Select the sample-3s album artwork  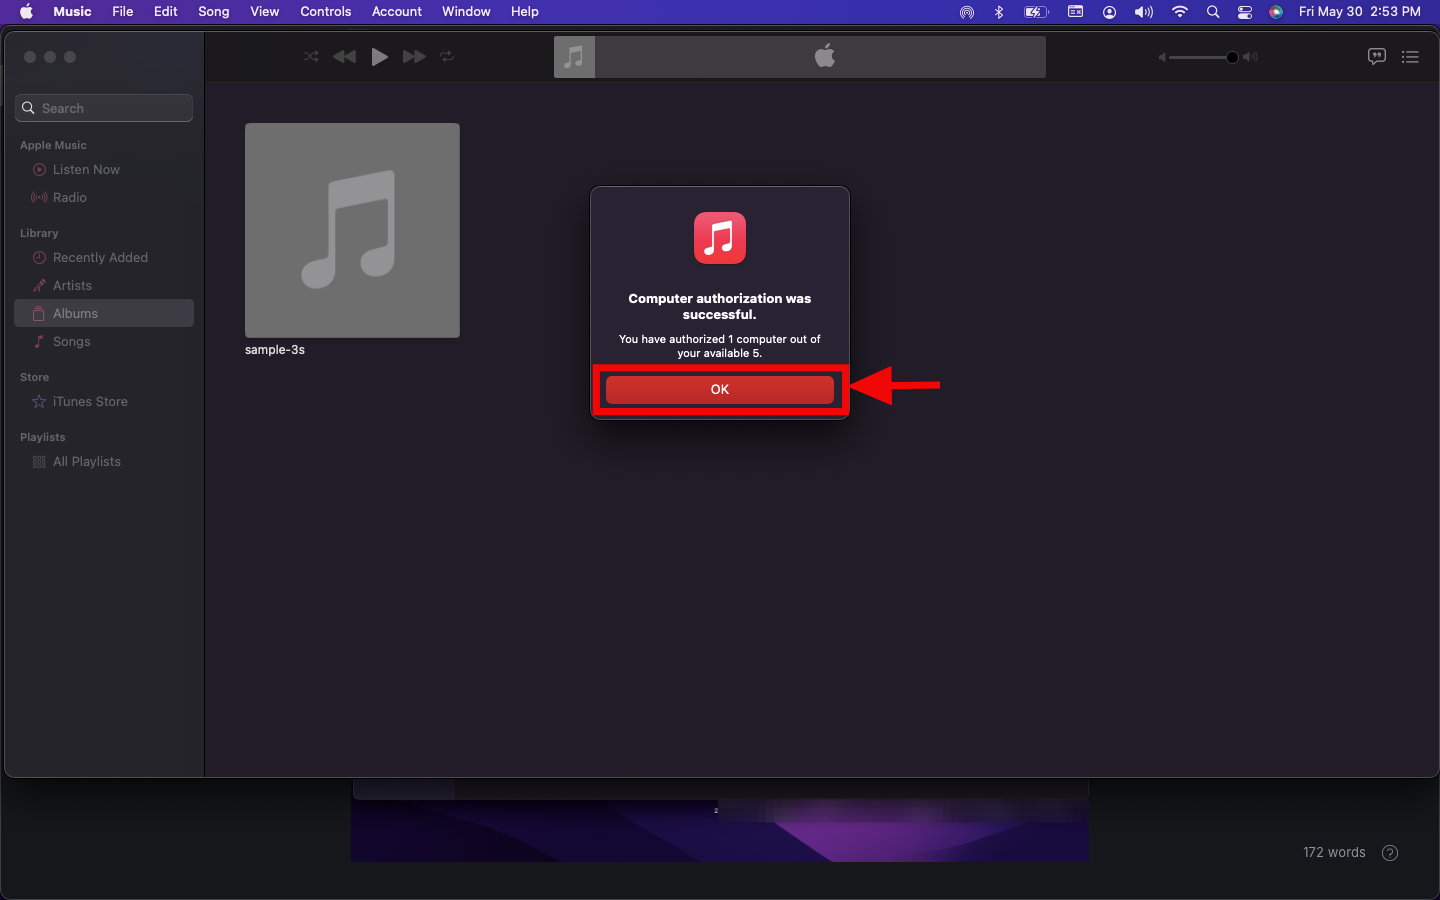click(x=352, y=230)
